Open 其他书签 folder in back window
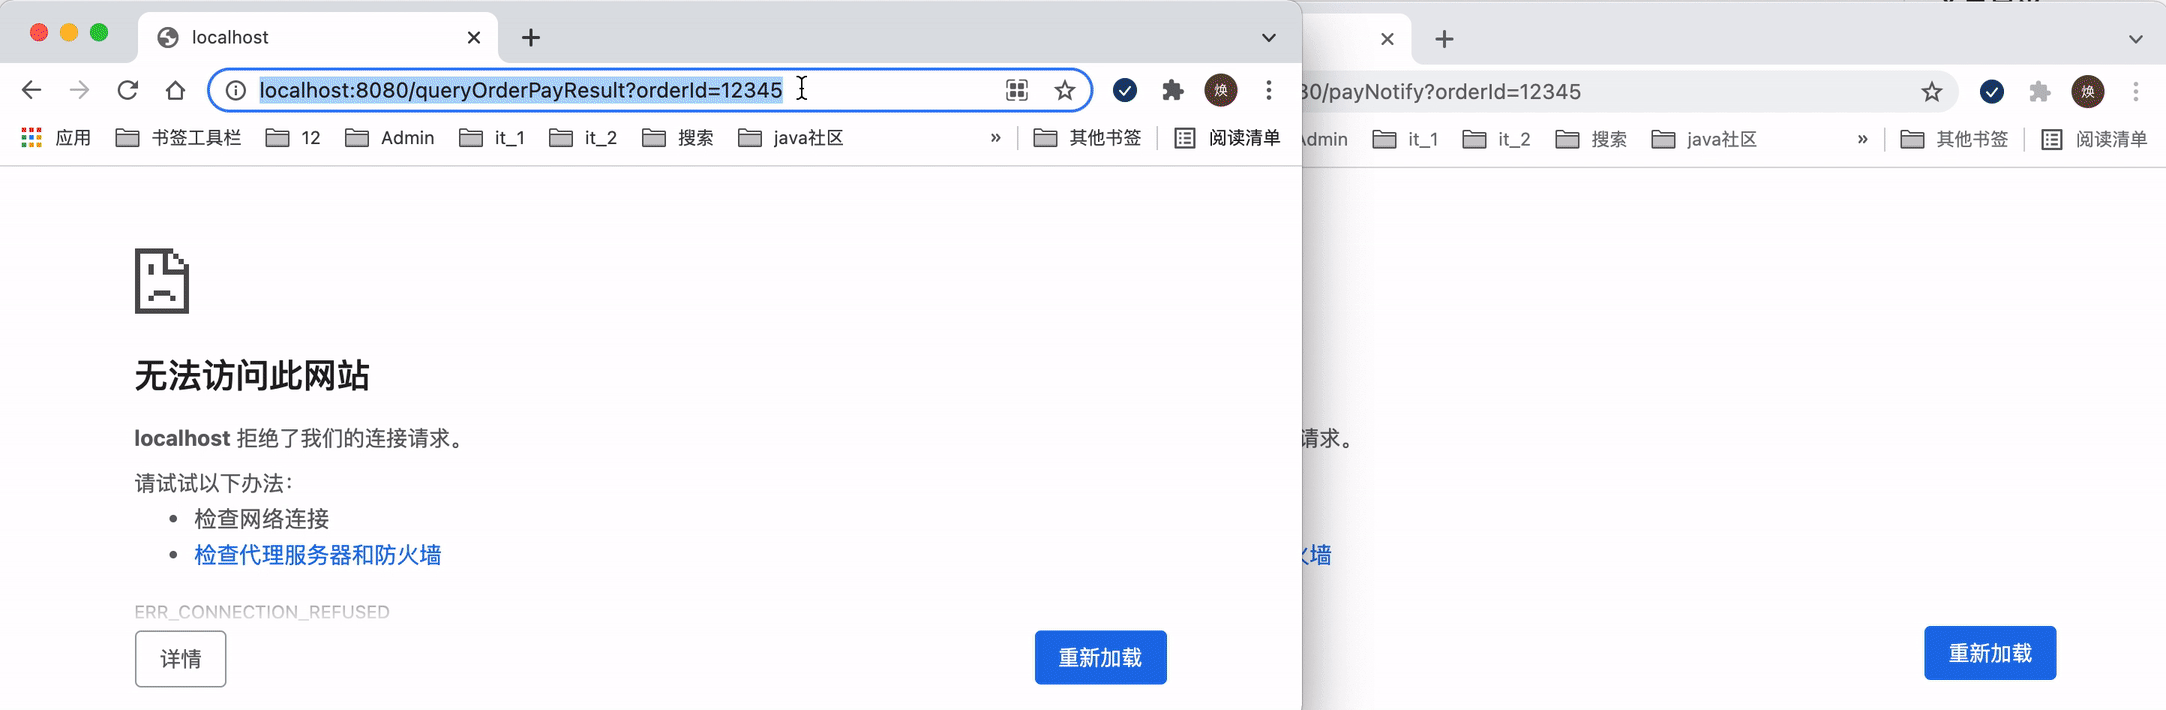 (1954, 139)
